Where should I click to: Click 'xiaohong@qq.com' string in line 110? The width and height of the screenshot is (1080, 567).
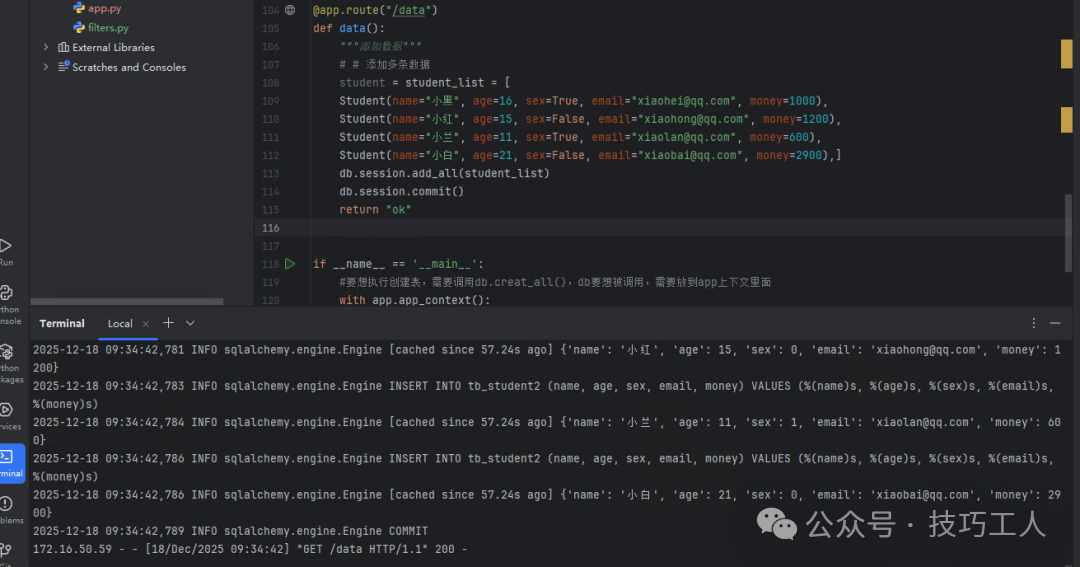click(694, 119)
